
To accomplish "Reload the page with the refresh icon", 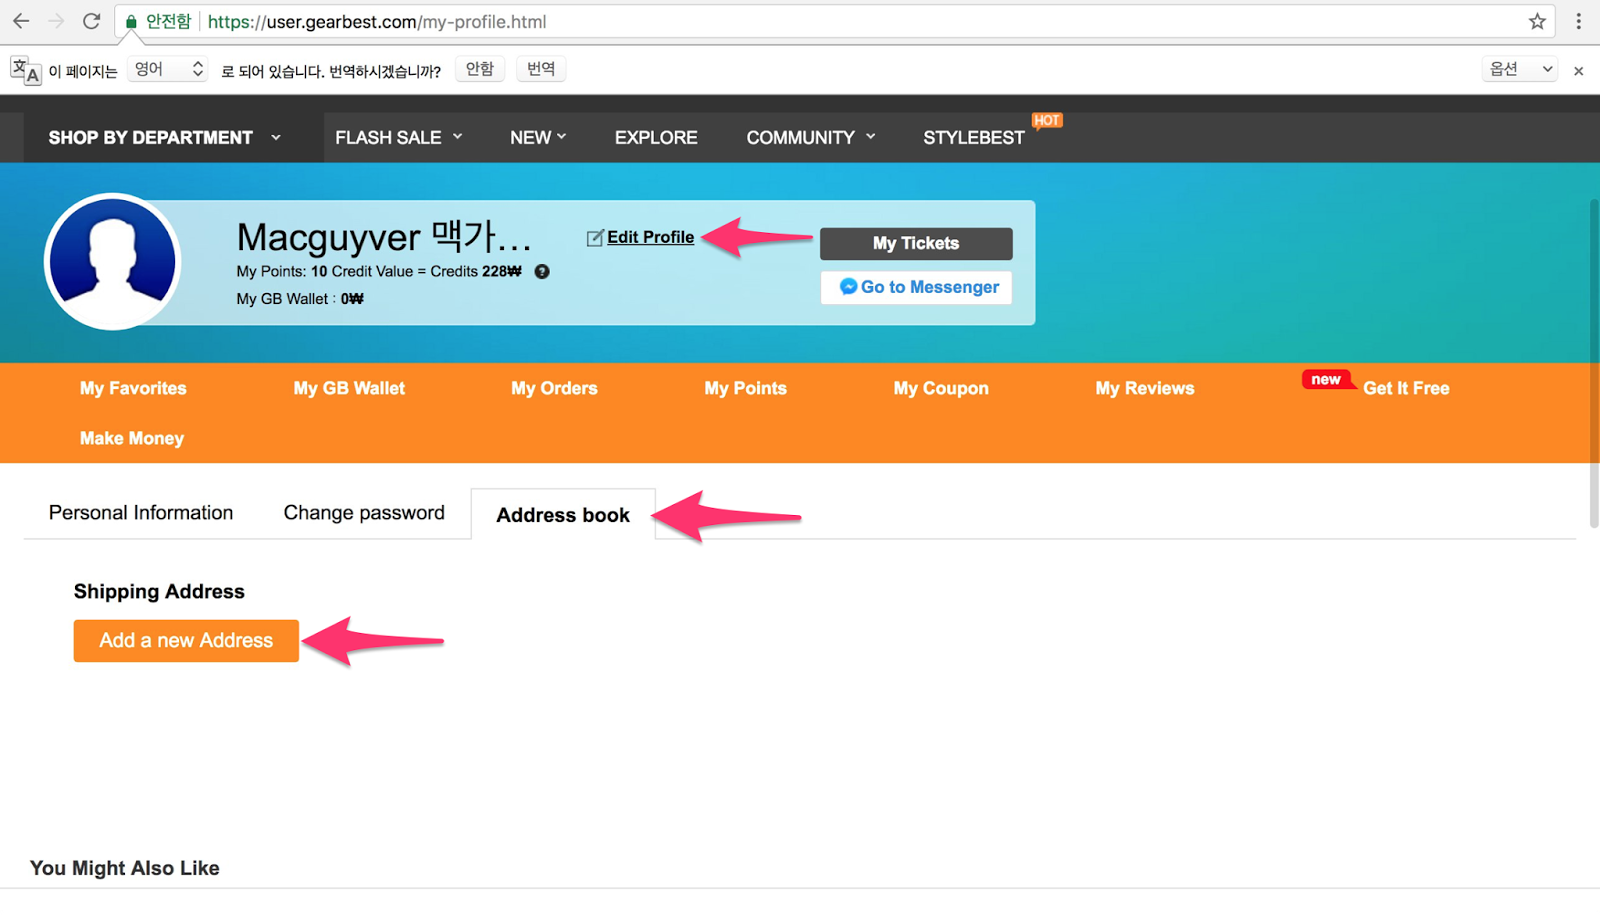I will 91,21.
